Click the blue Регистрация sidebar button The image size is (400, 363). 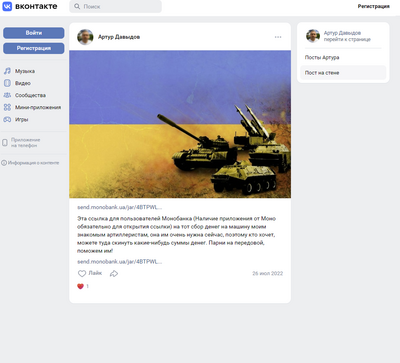point(34,48)
